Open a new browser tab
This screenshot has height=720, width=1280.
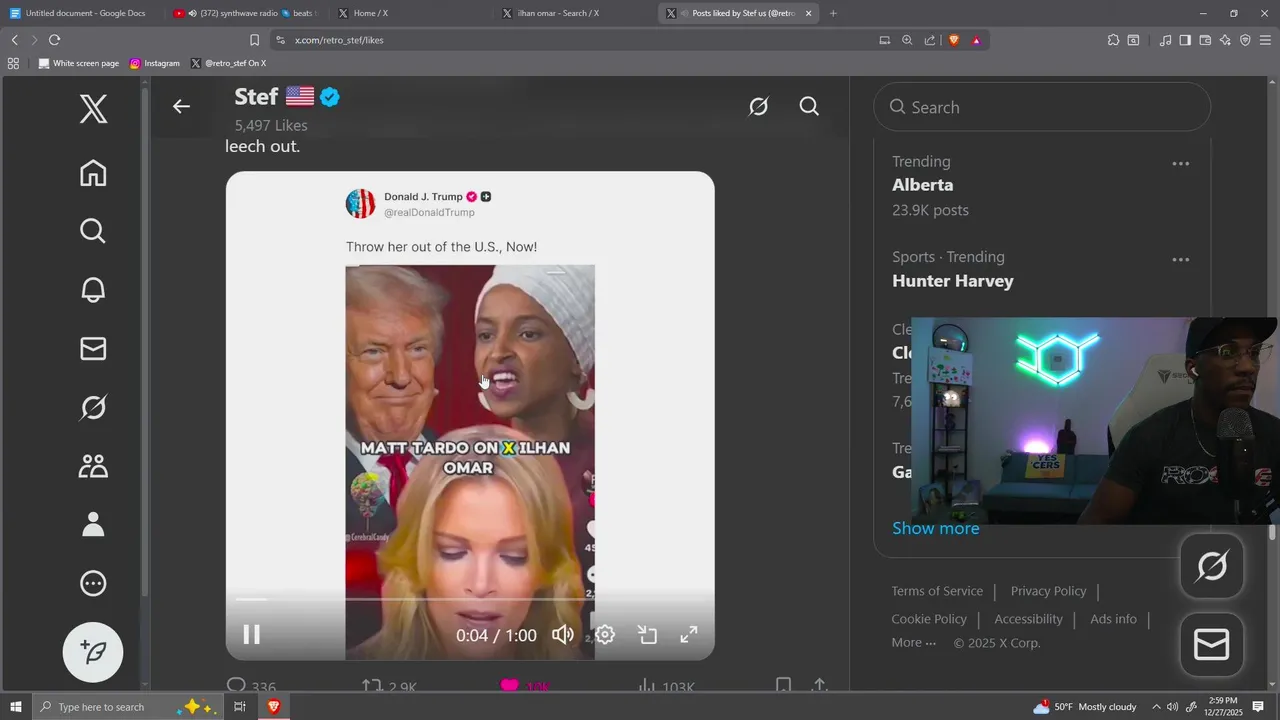(x=833, y=13)
